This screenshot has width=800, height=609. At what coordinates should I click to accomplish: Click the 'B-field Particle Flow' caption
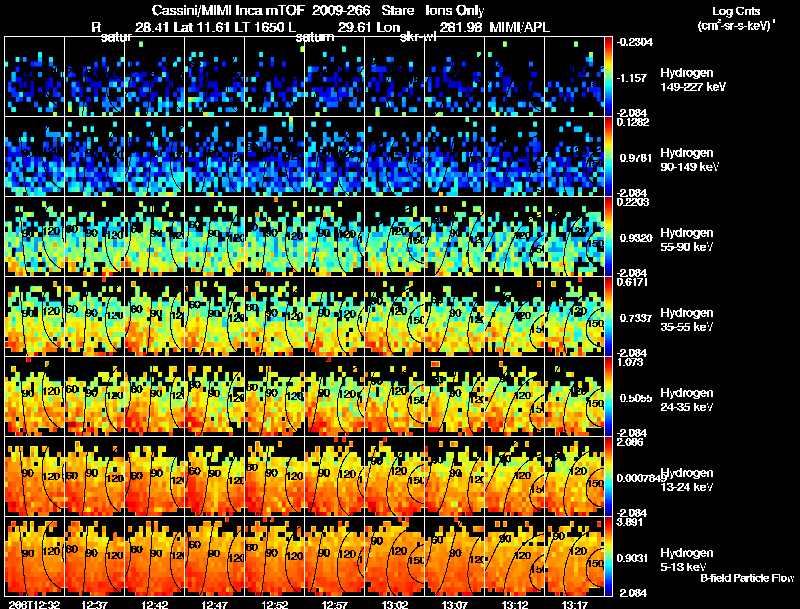[x=747, y=578]
